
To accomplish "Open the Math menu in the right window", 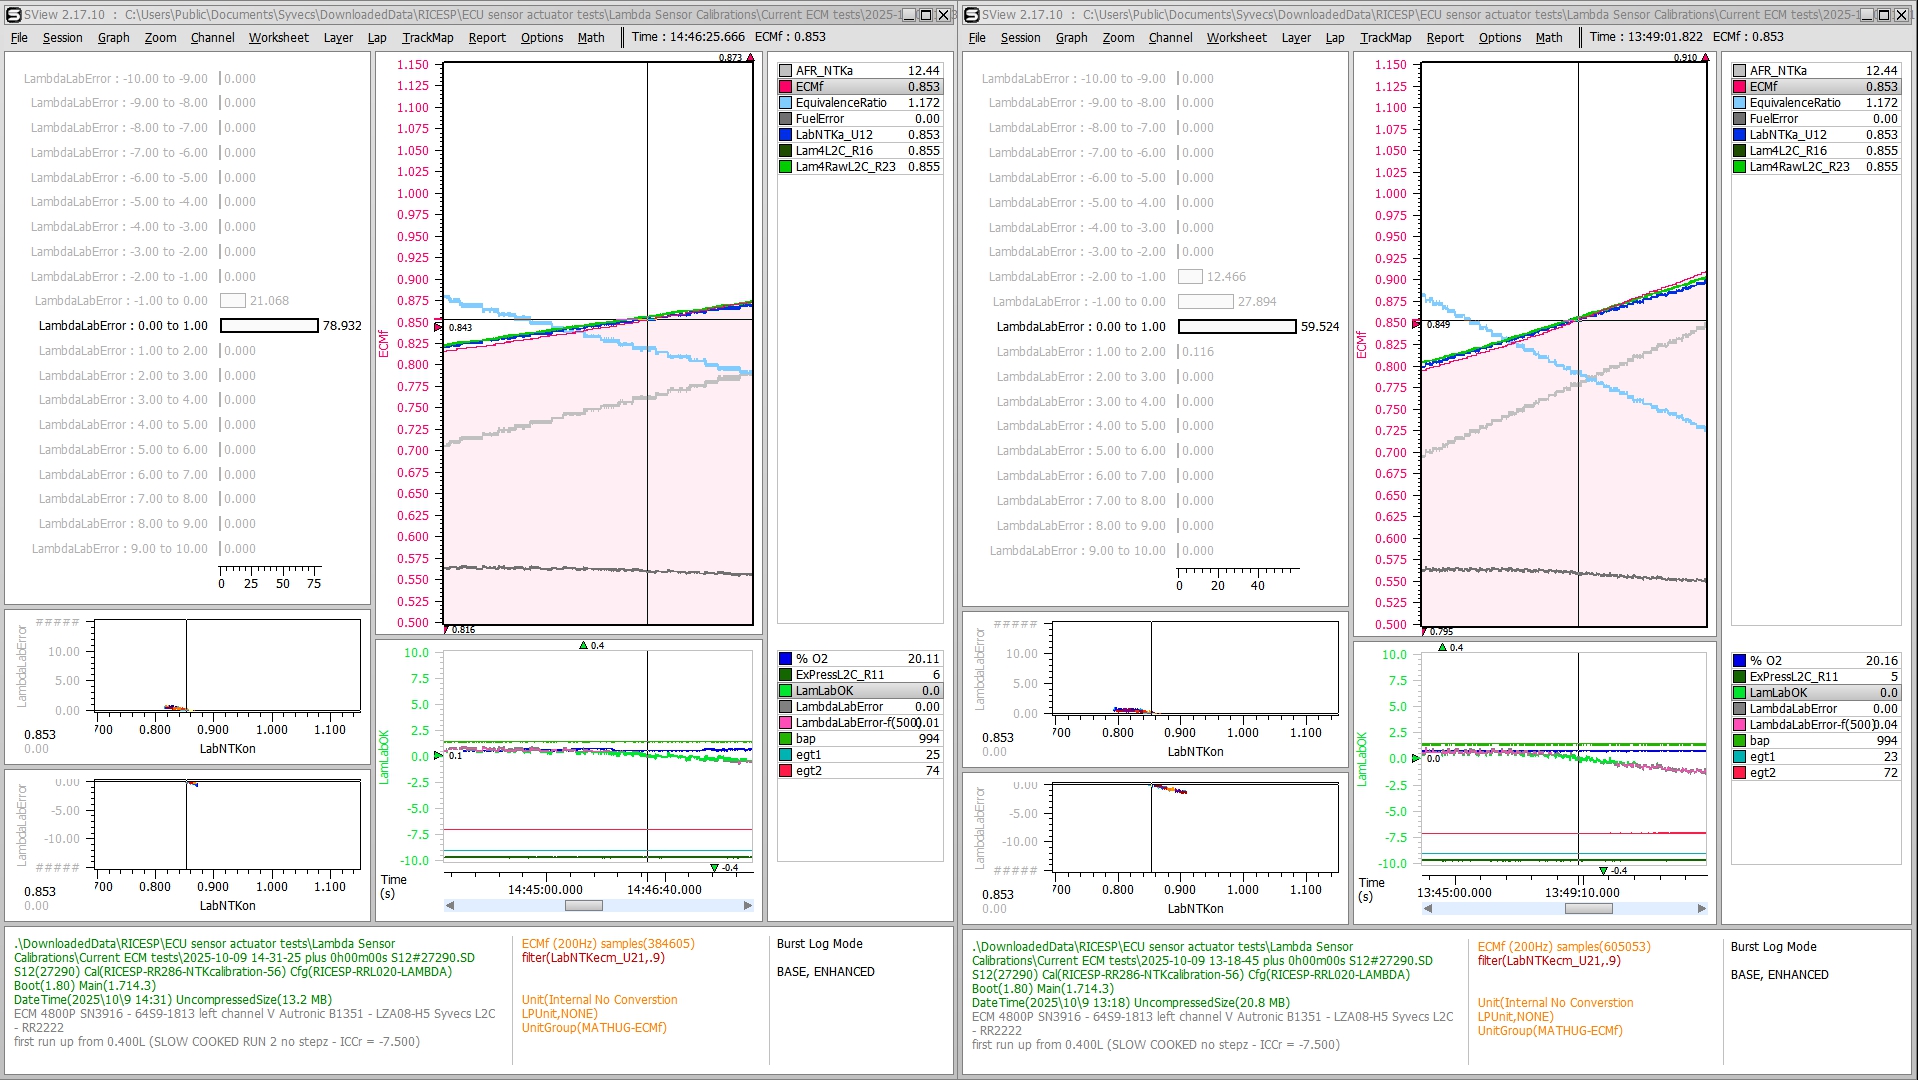I will pos(1548,37).
